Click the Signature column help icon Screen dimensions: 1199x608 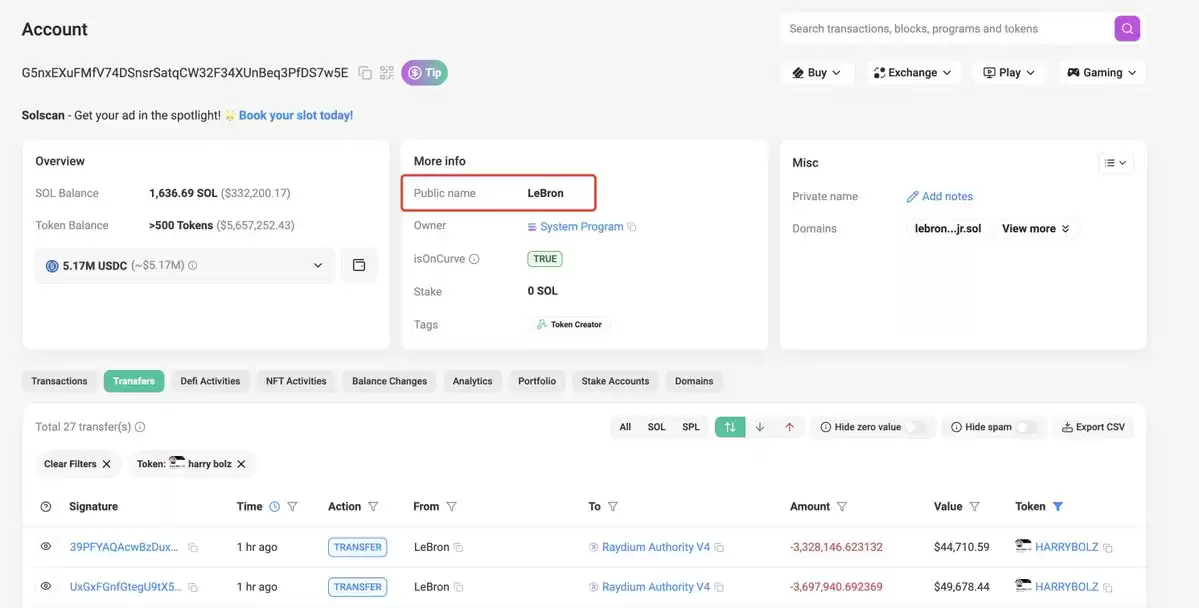coord(46,506)
